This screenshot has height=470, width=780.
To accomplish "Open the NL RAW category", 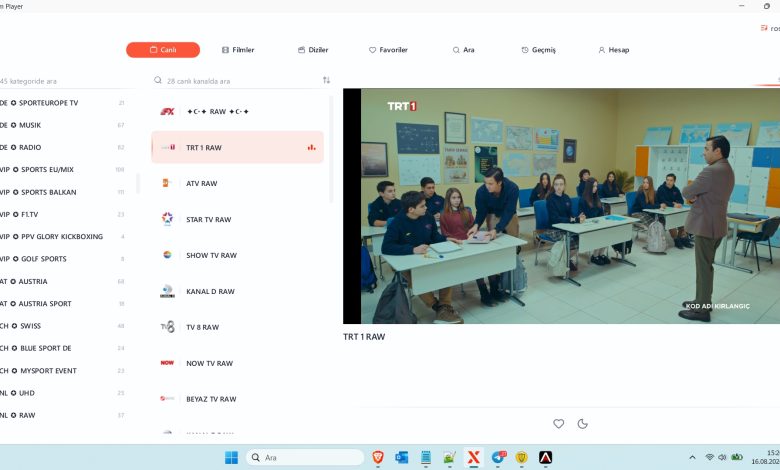I will coord(64,415).
